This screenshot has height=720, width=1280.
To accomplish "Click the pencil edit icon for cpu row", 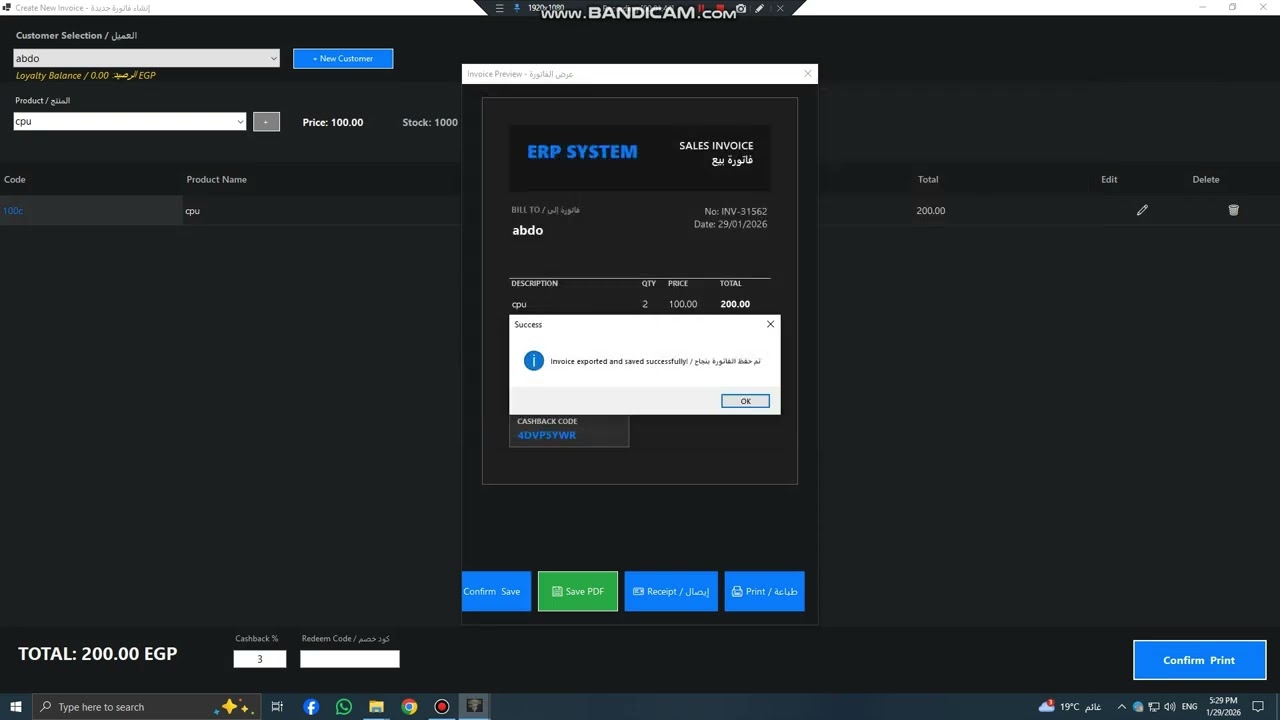I will coord(1142,210).
